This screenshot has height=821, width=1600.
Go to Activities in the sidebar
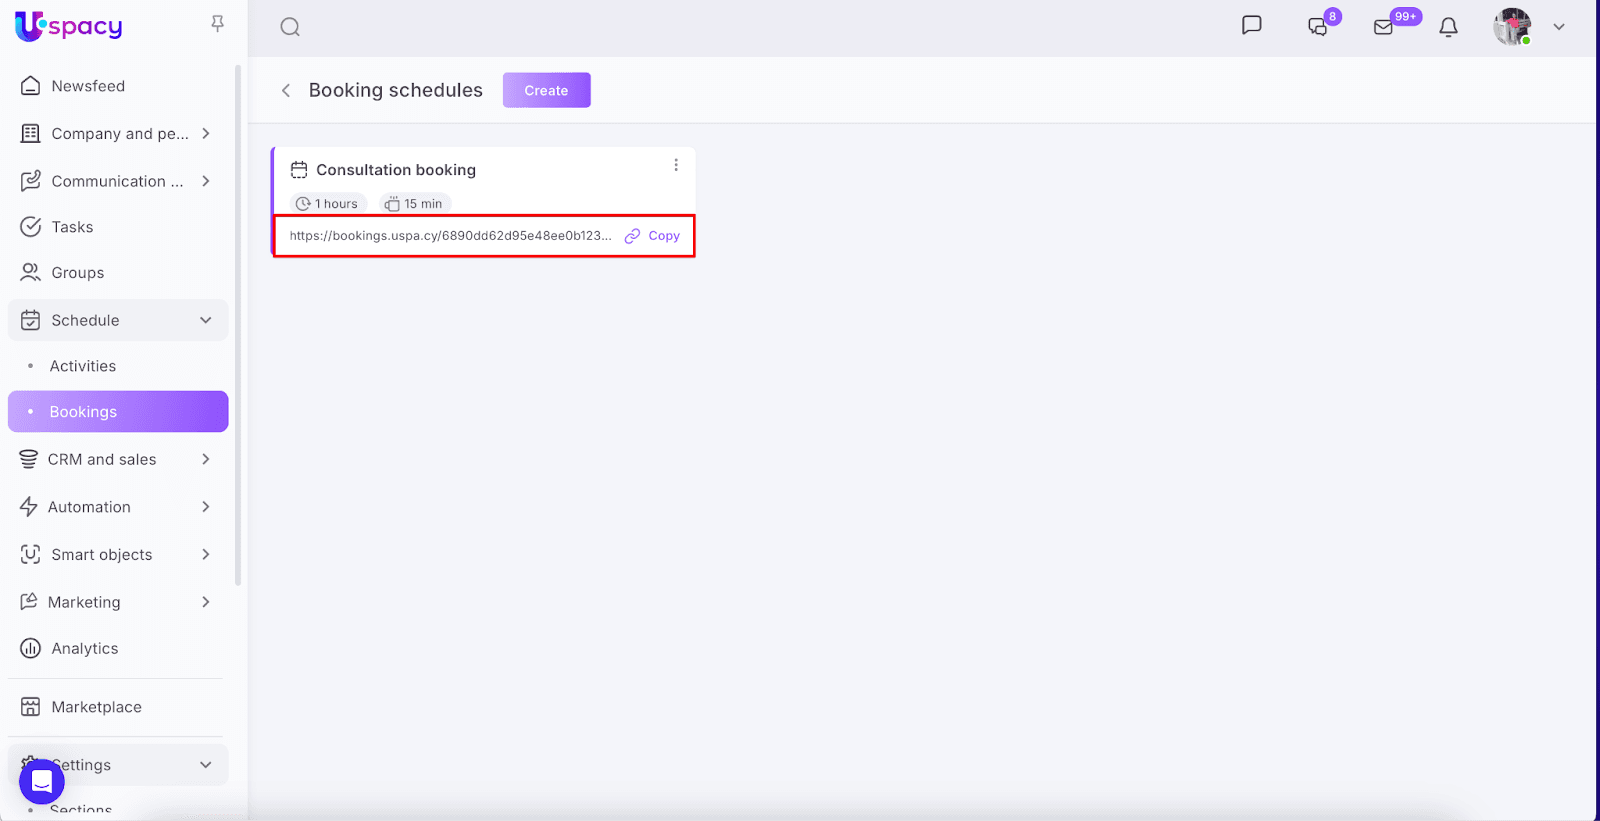(83, 366)
